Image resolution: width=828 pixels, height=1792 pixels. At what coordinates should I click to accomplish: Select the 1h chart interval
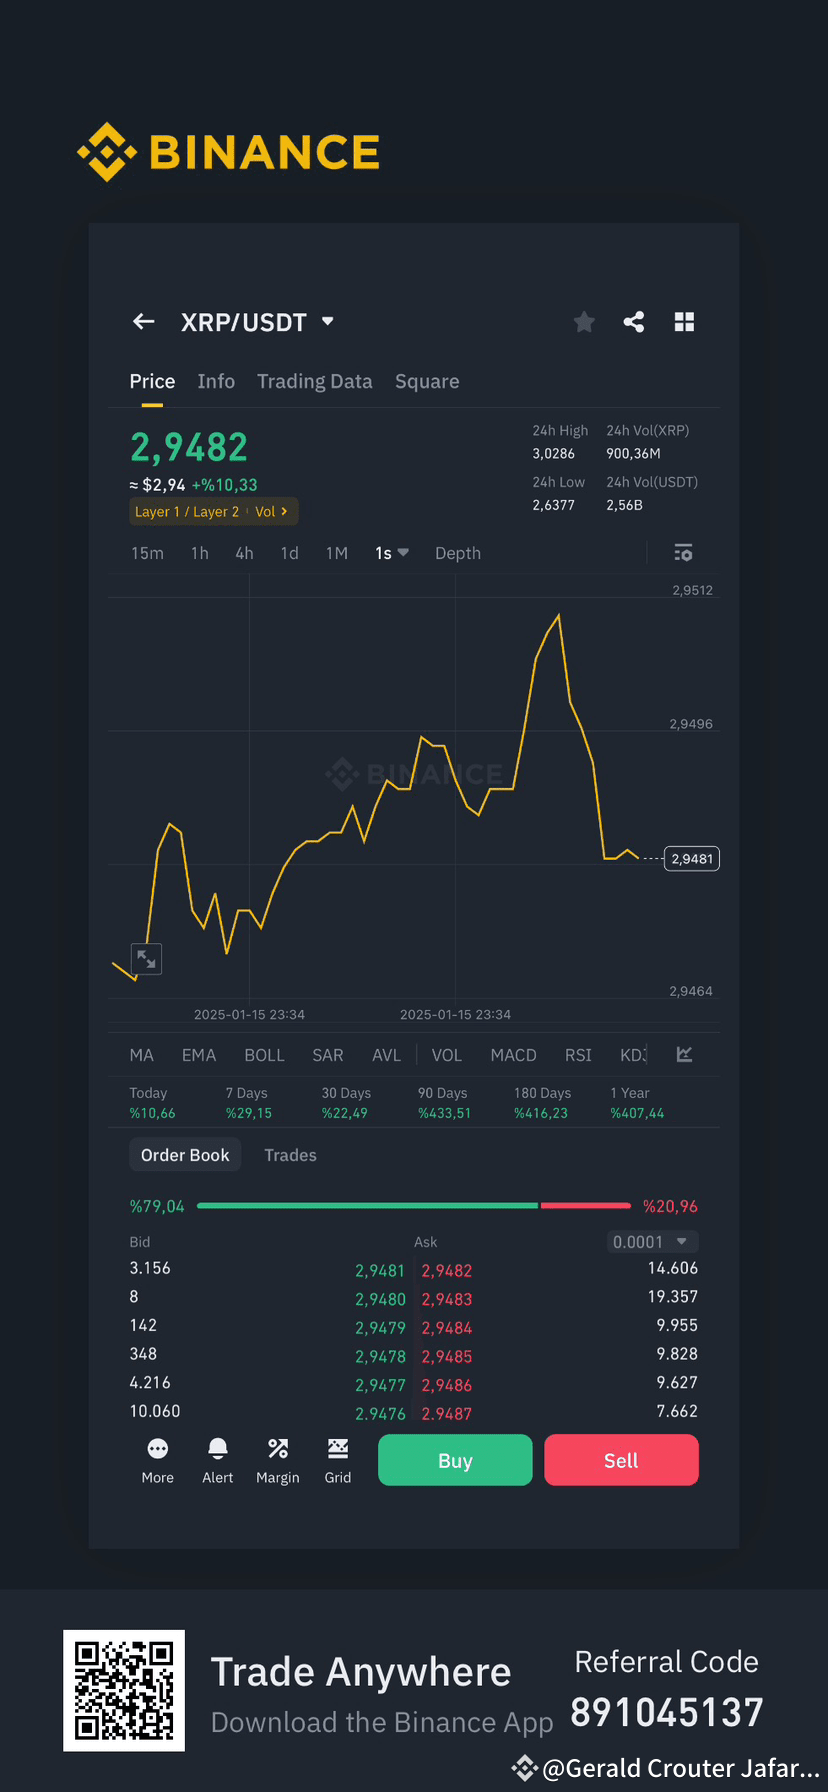pos(200,553)
